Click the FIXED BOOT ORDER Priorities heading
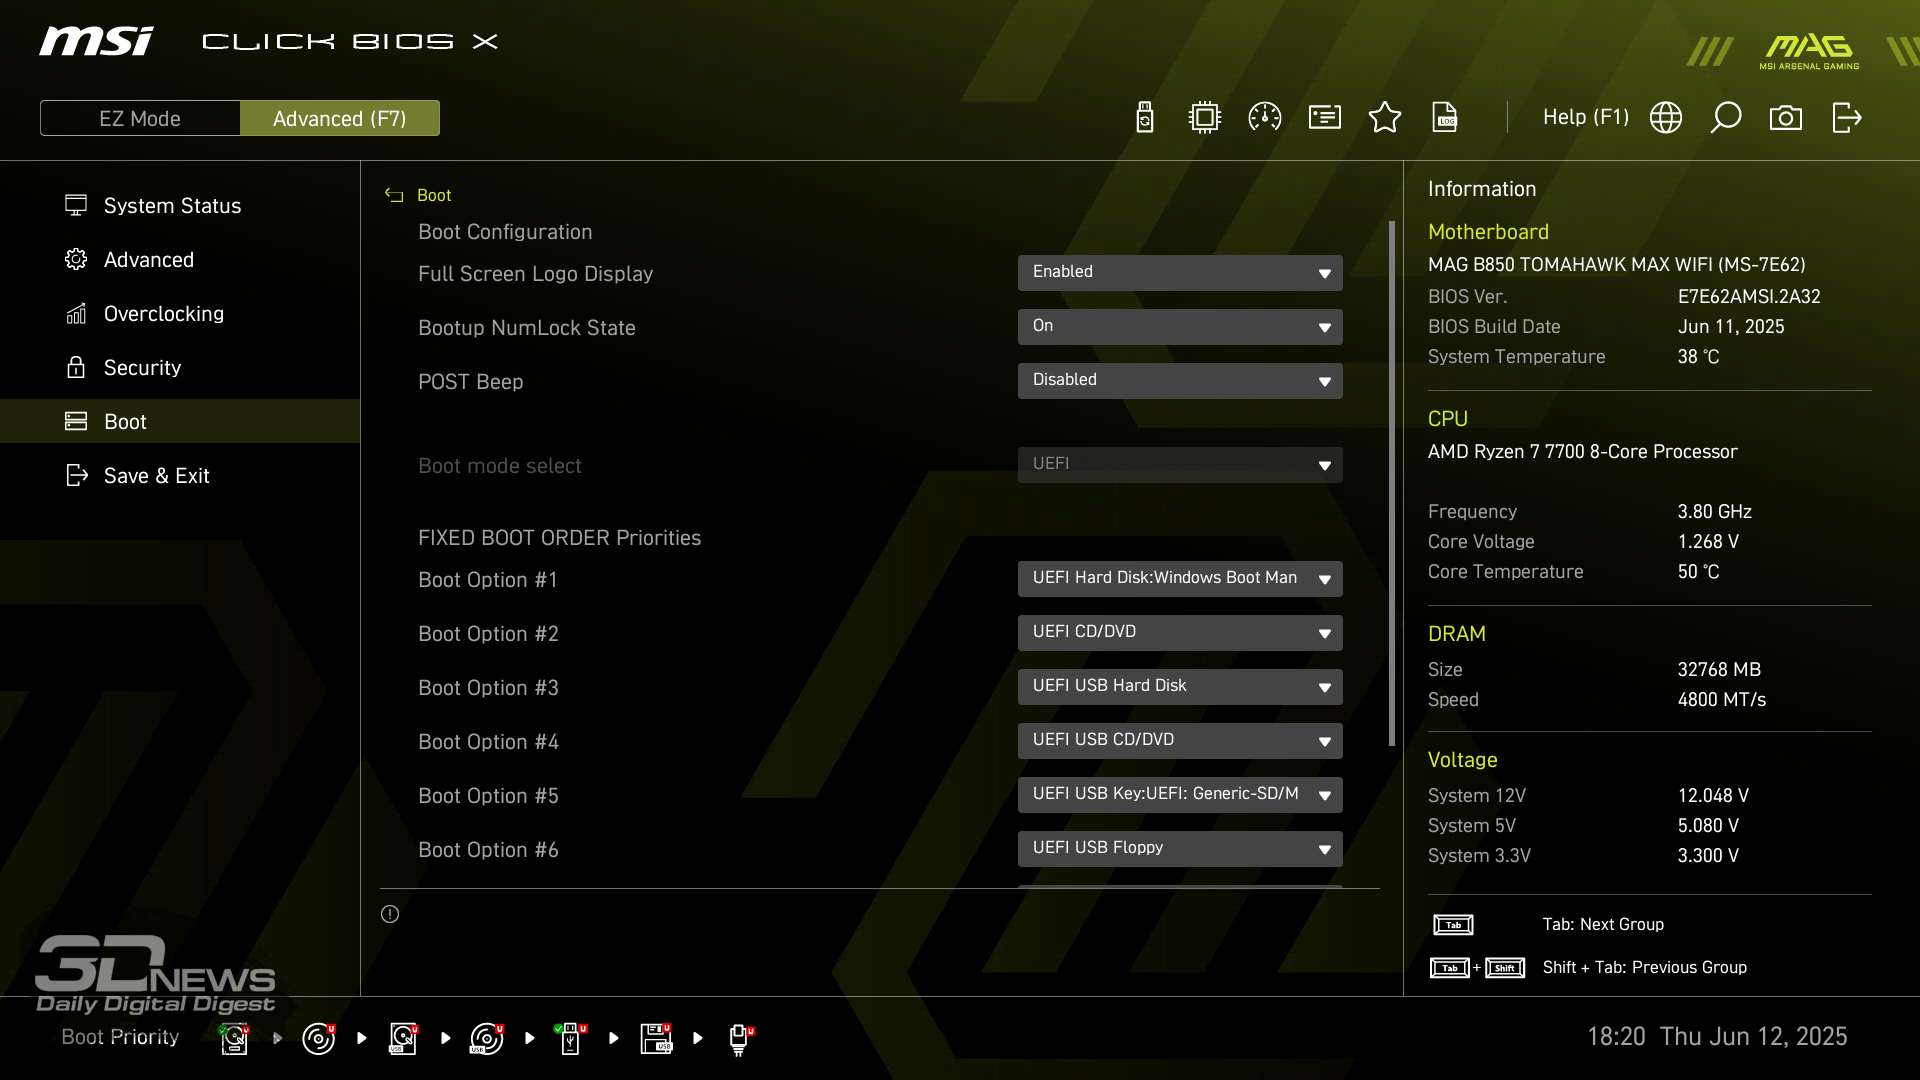 pyautogui.click(x=559, y=538)
